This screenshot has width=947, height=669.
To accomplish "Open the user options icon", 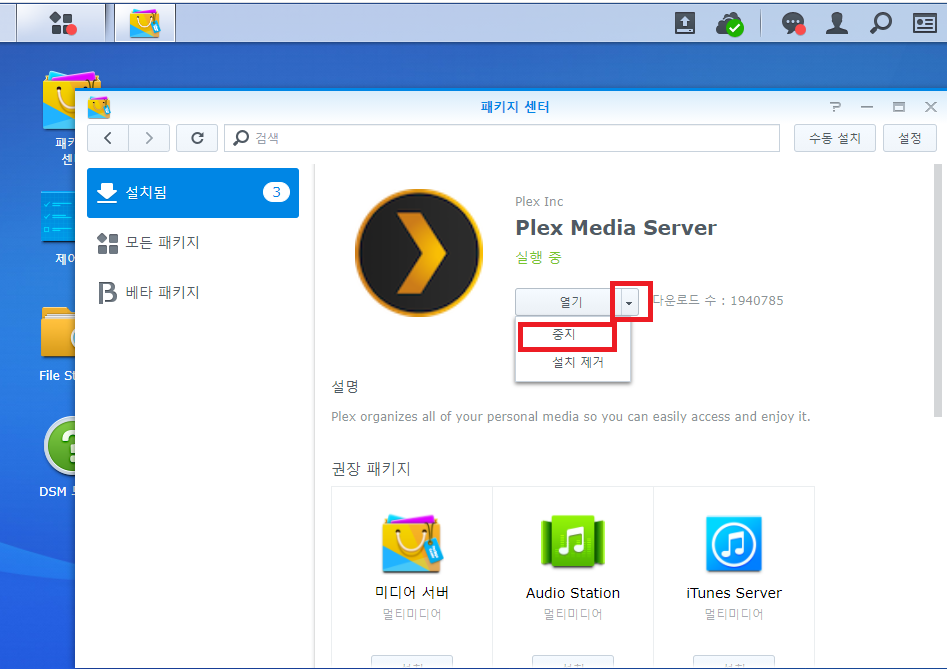I will [x=836, y=23].
